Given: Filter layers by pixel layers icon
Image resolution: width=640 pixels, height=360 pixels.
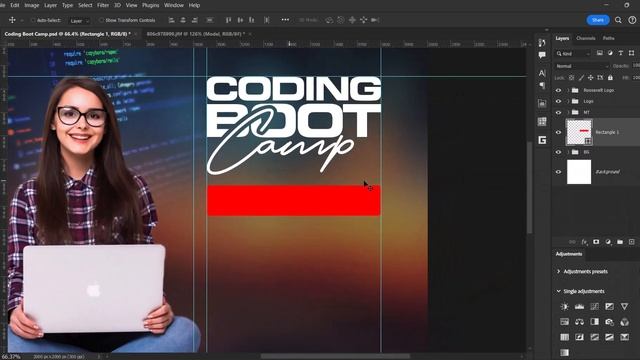Looking at the screenshot, I should 600,53.
